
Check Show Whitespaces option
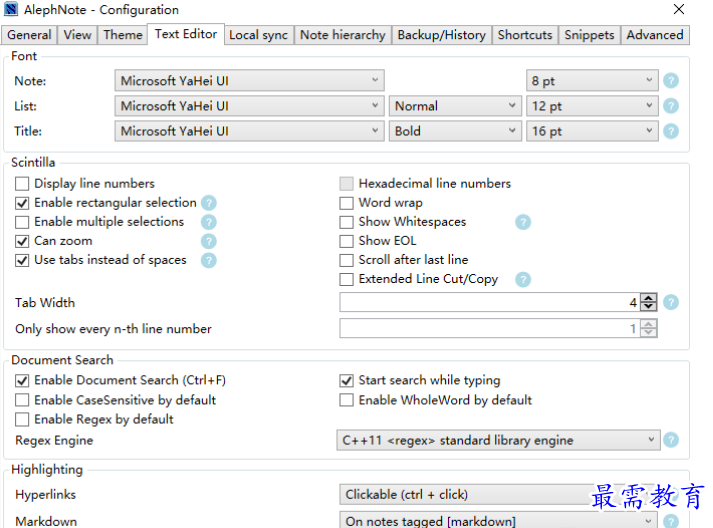(346, 222)
